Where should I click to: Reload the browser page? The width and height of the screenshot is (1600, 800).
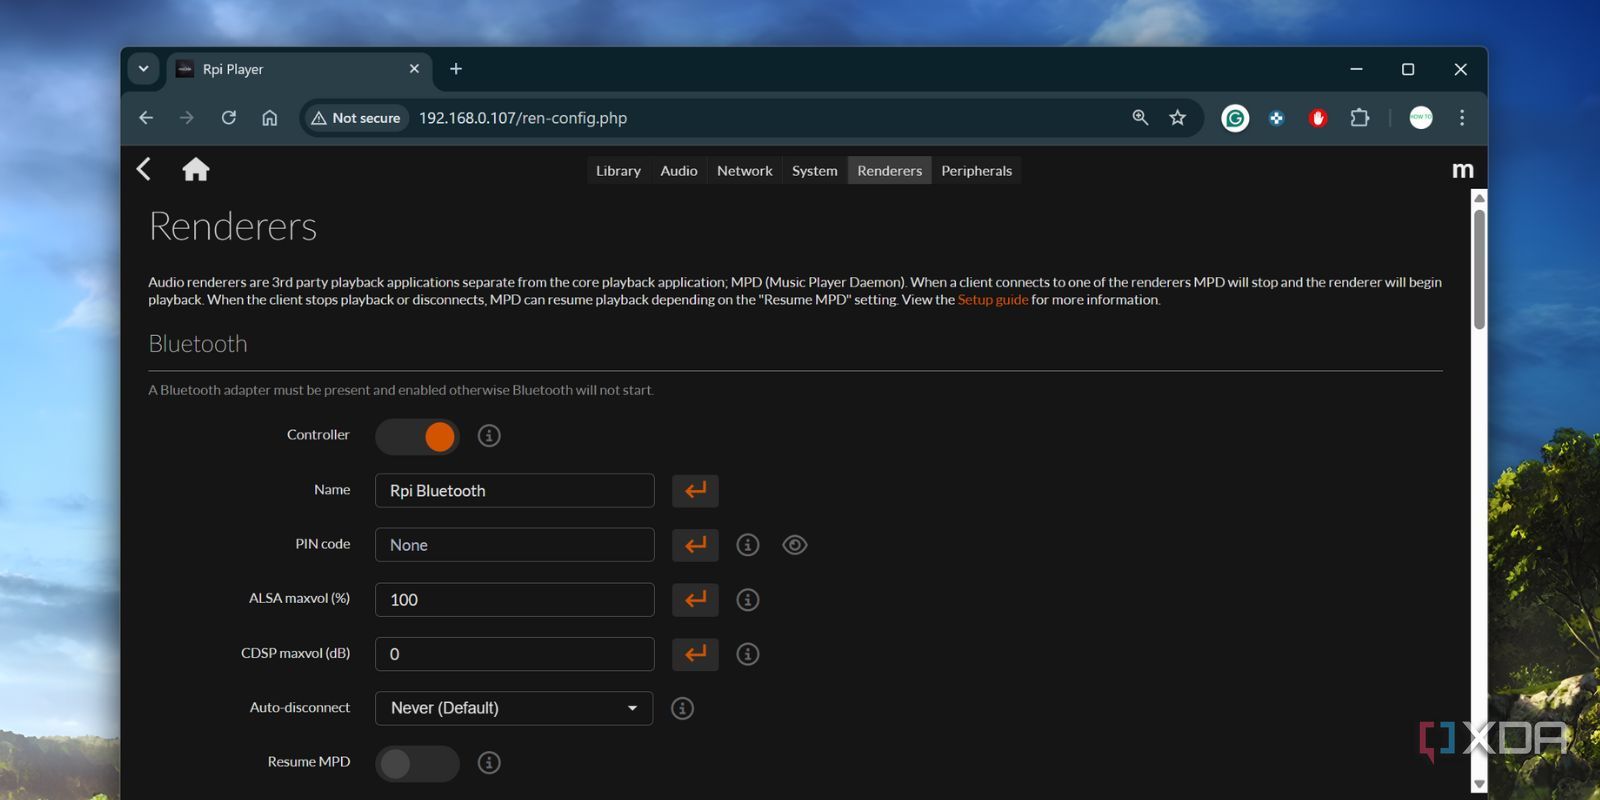coord(229,118)
